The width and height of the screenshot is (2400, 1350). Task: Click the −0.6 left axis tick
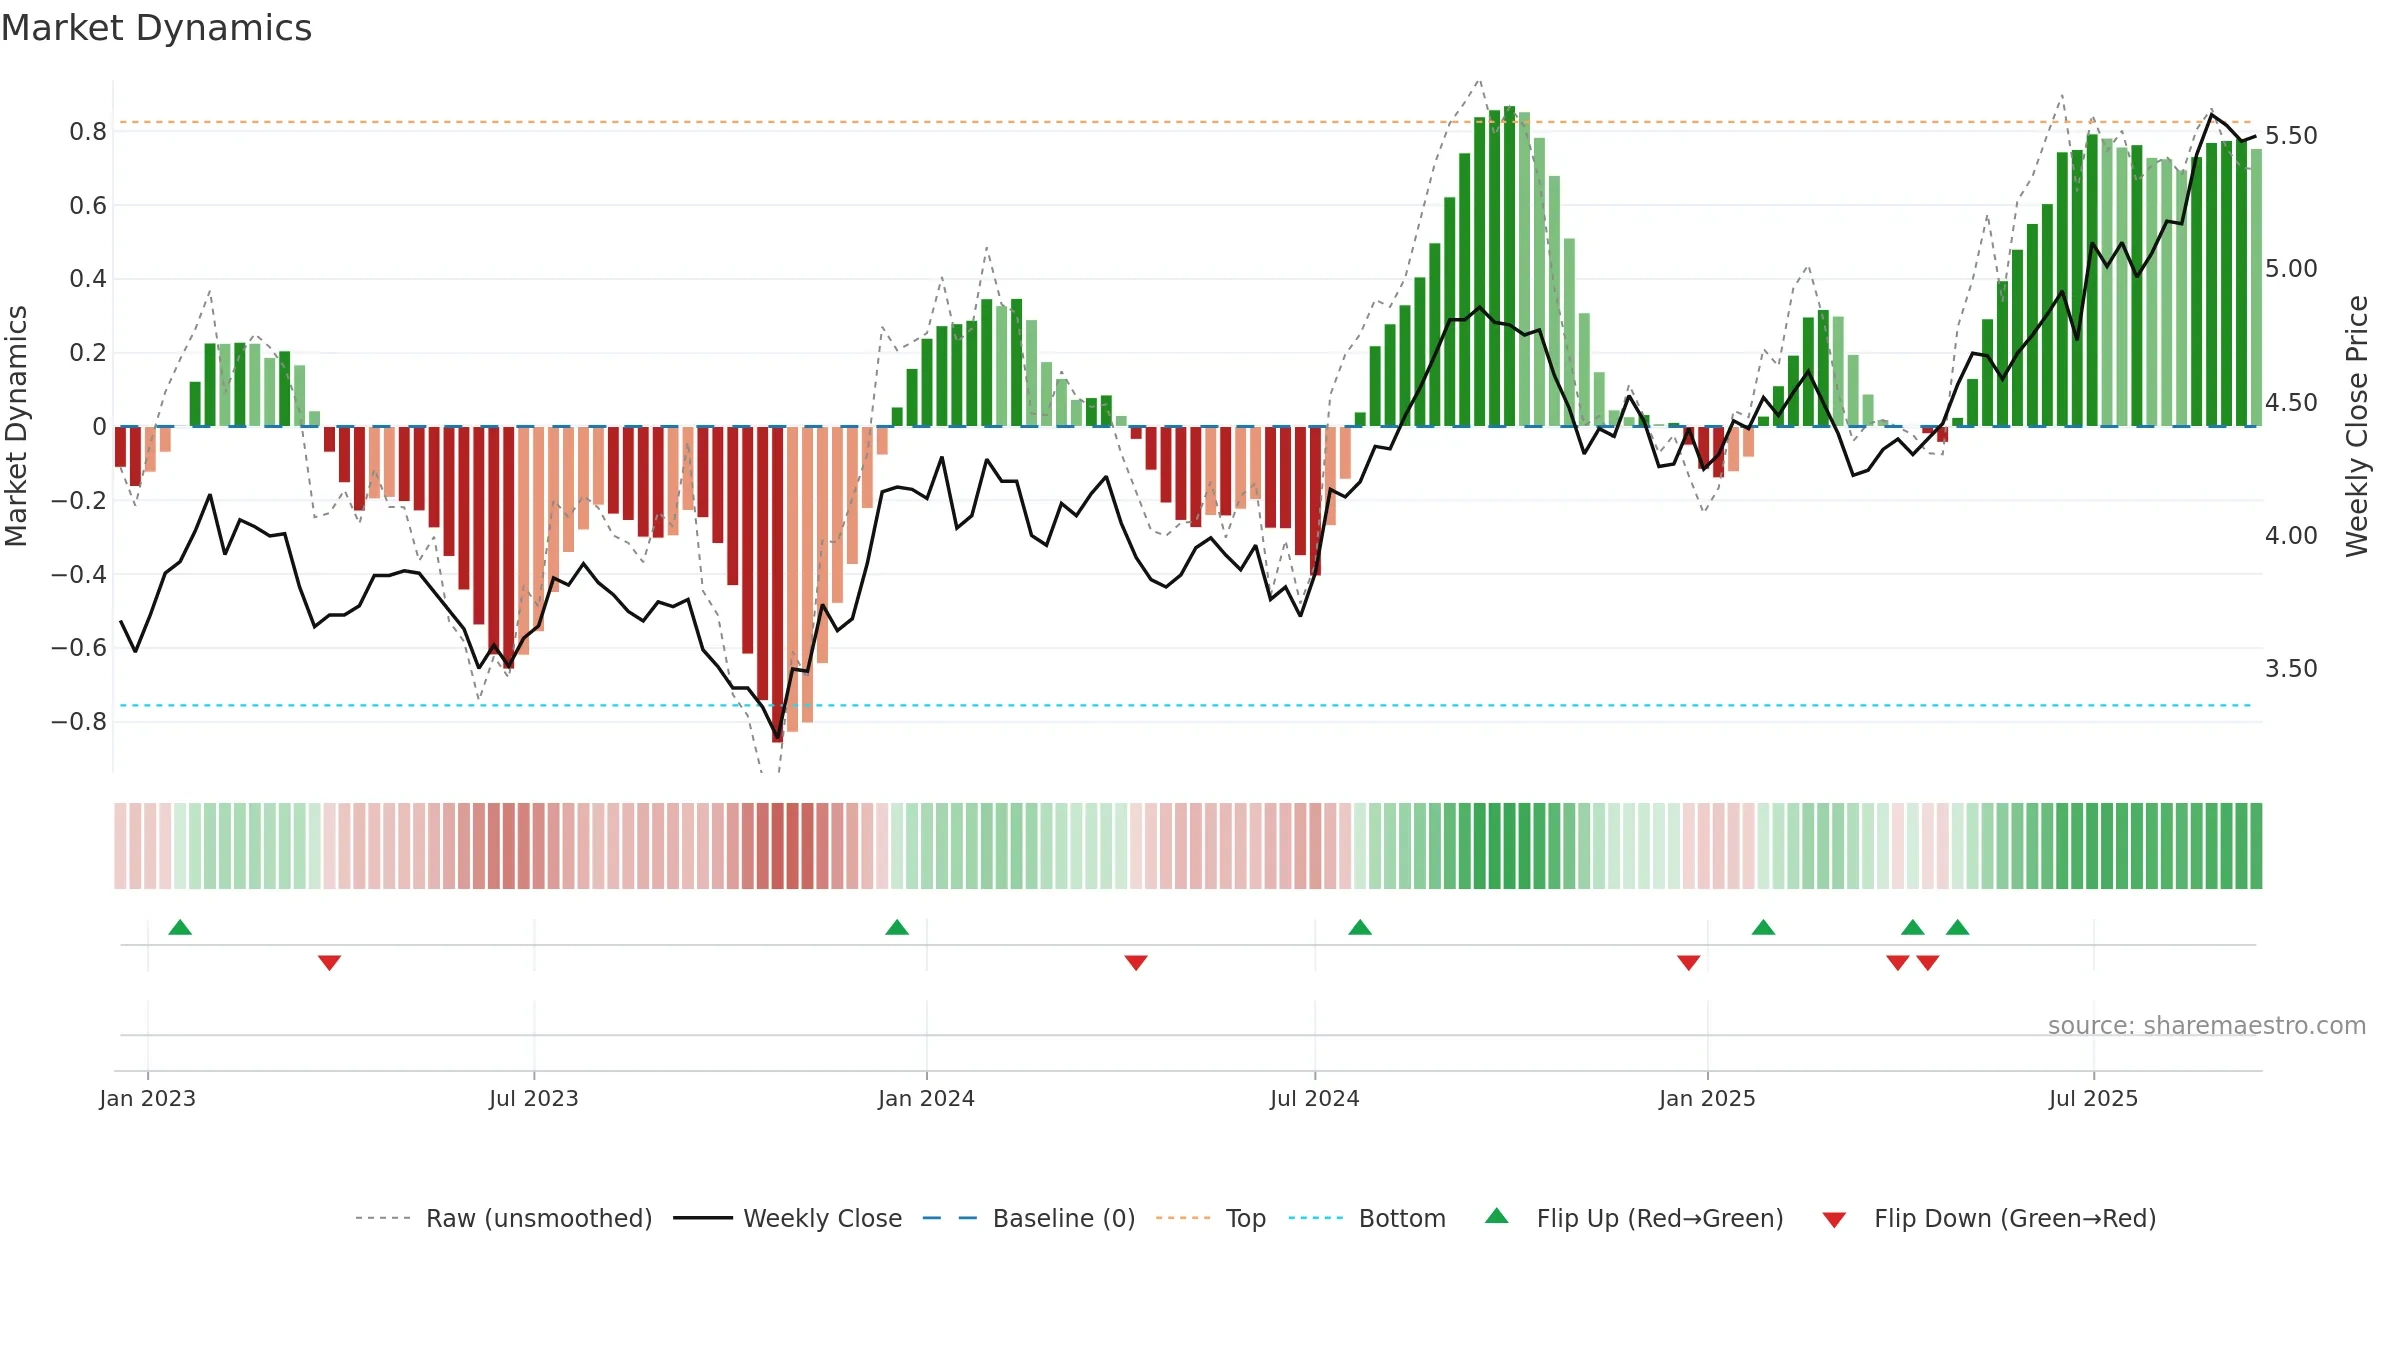[x=79, y=647]
